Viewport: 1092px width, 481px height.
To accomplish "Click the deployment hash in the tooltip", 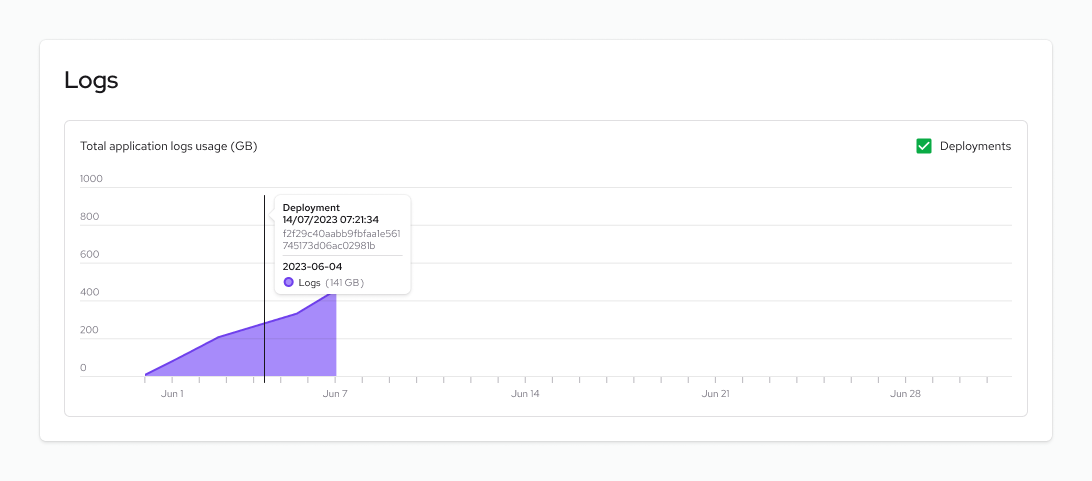I will [341, 239].
